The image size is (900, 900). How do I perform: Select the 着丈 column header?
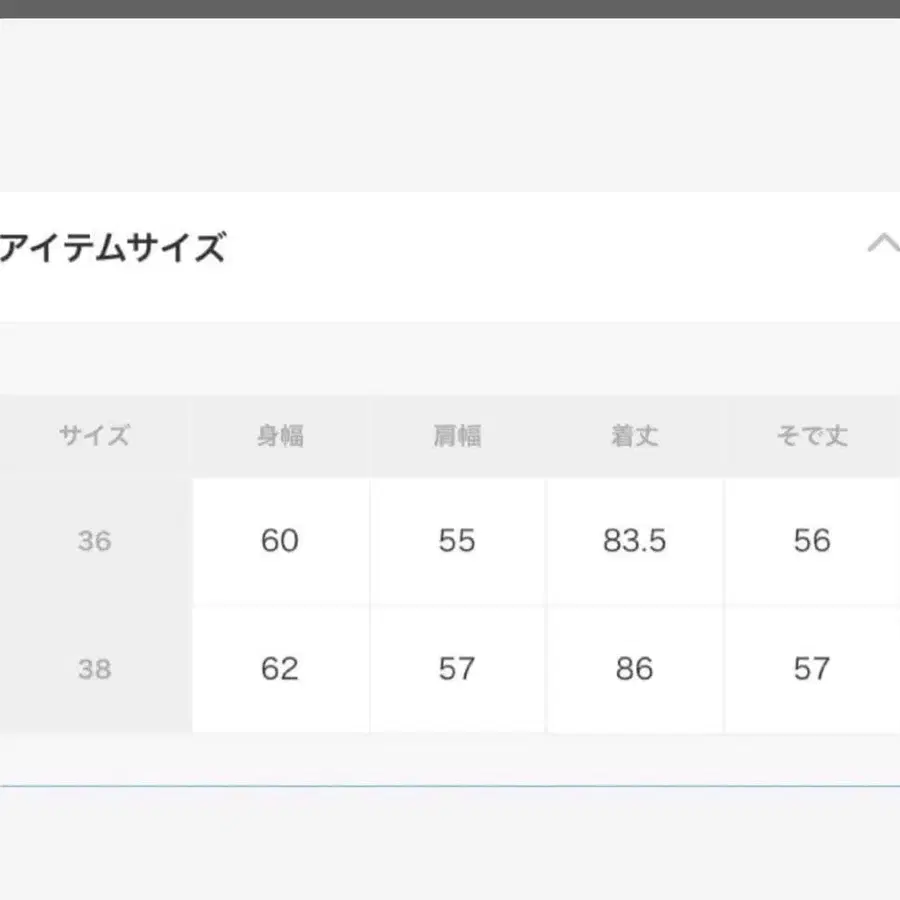coord(636,435)
